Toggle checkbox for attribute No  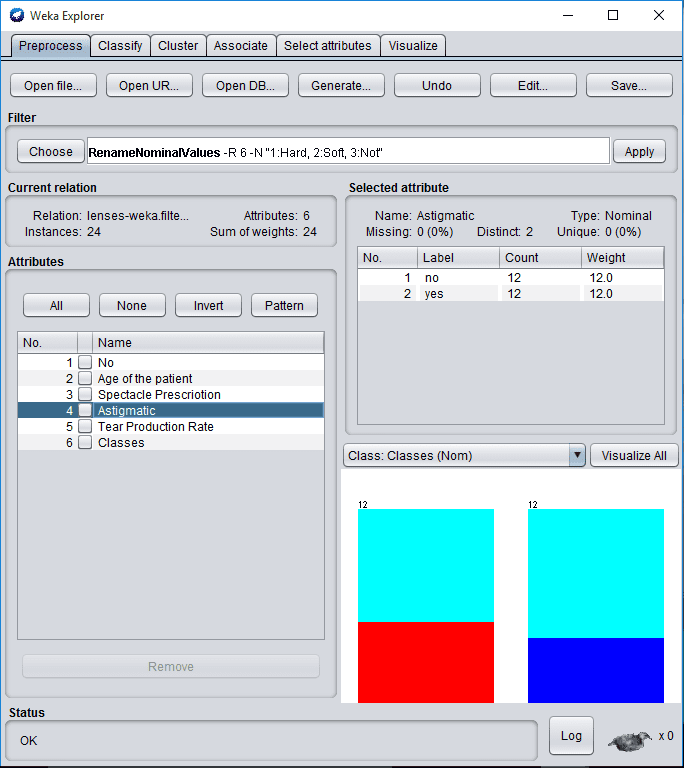click(85, 362)
